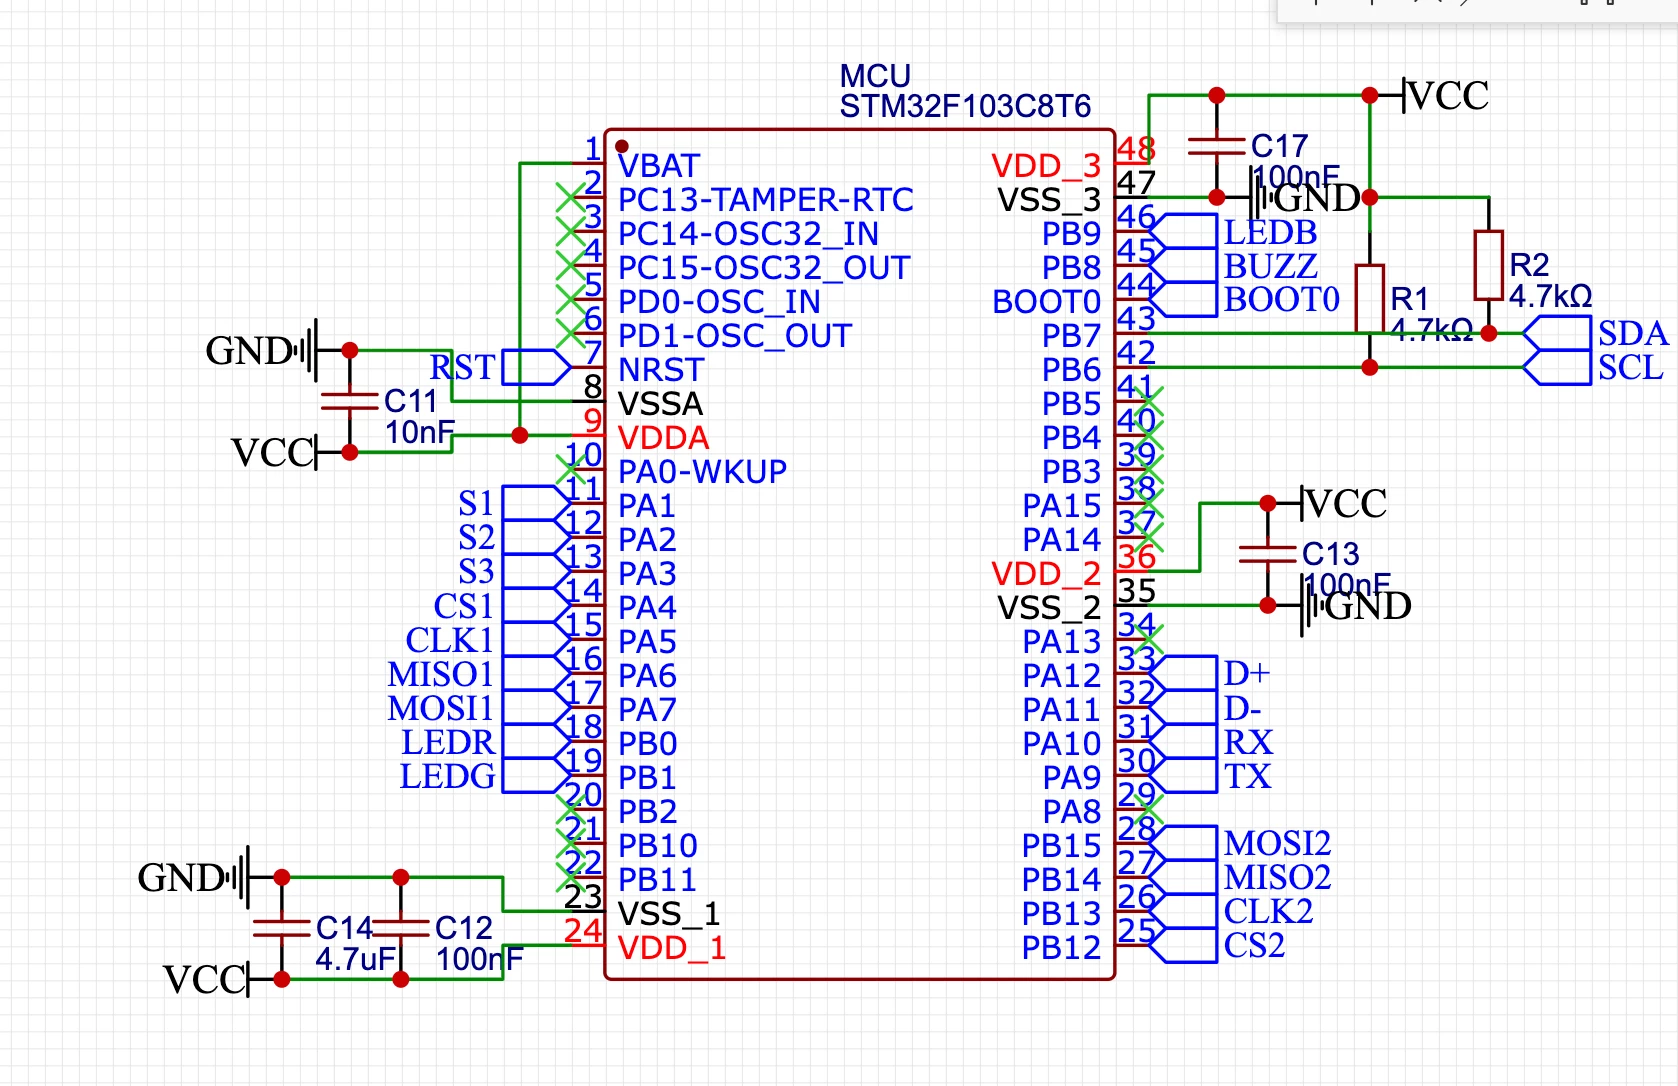The height and width of the screenshot is (1086, 1678).
Task: Select the S3 net port
Action: [x=514, y=571]
